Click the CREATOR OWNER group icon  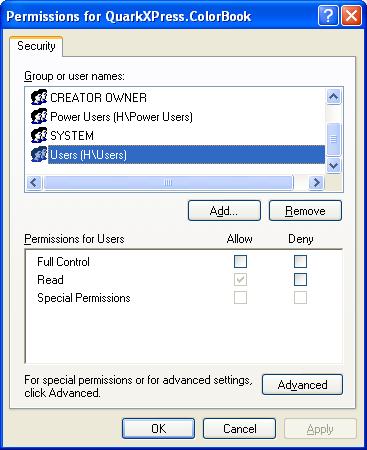point(39,97)
